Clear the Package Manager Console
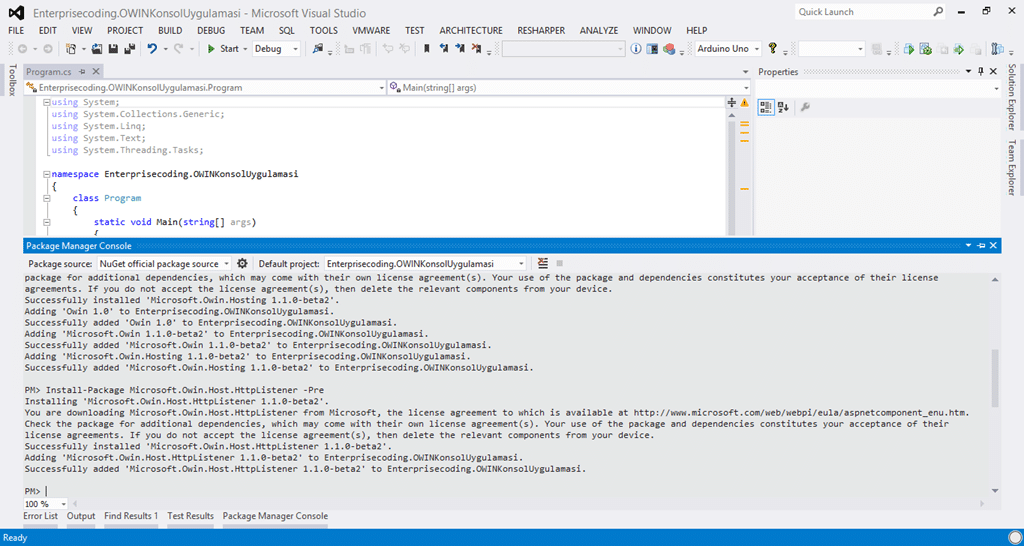Viewport: 1024px width, 546px height. click(543, 264)
